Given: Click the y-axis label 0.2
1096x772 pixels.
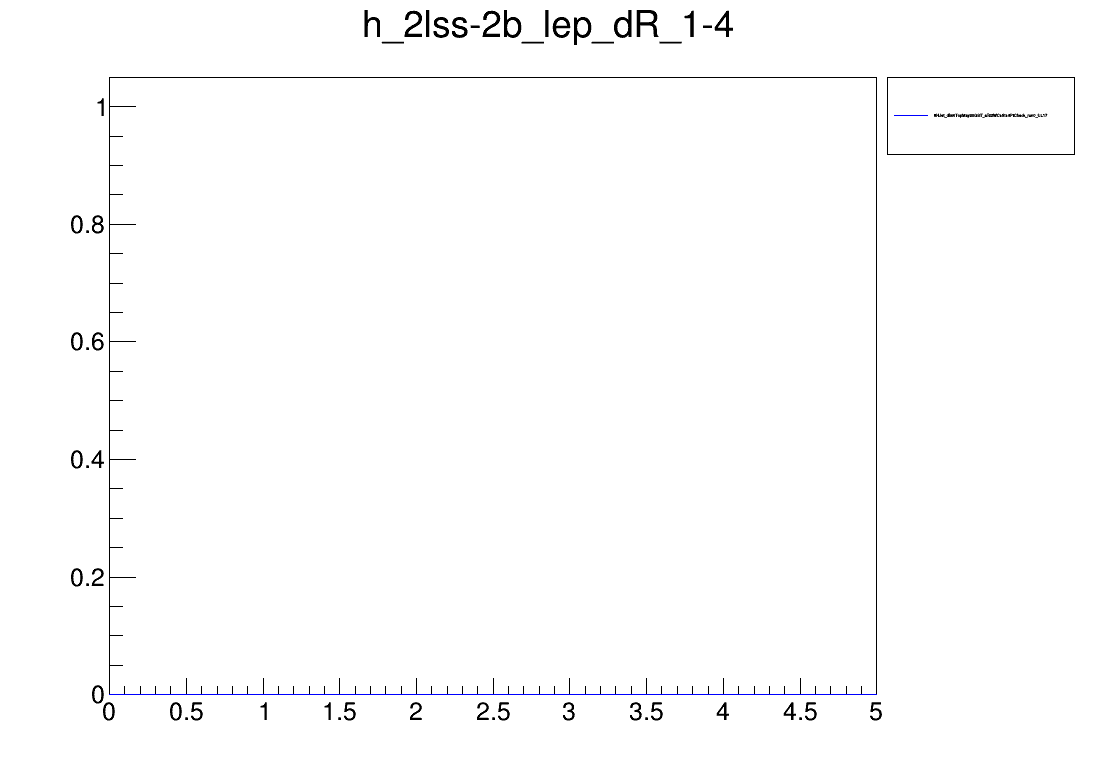Looking at the screenshot, I should point(87,578).
